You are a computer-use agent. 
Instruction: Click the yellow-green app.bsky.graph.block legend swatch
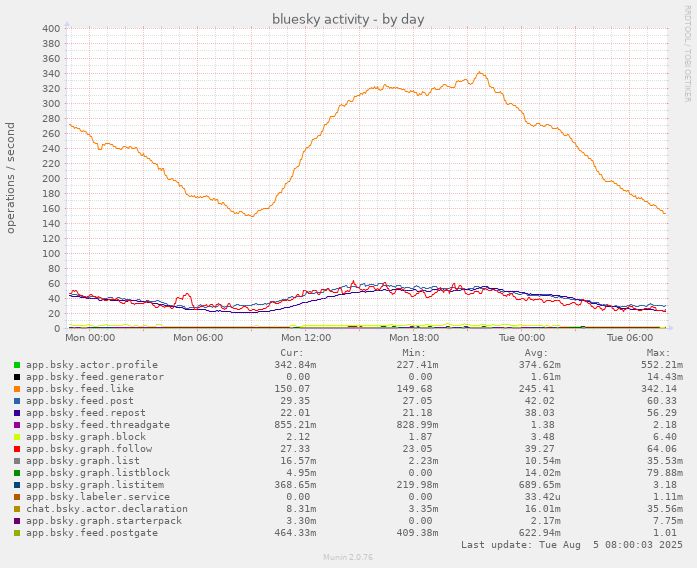[x=17, y=437]
